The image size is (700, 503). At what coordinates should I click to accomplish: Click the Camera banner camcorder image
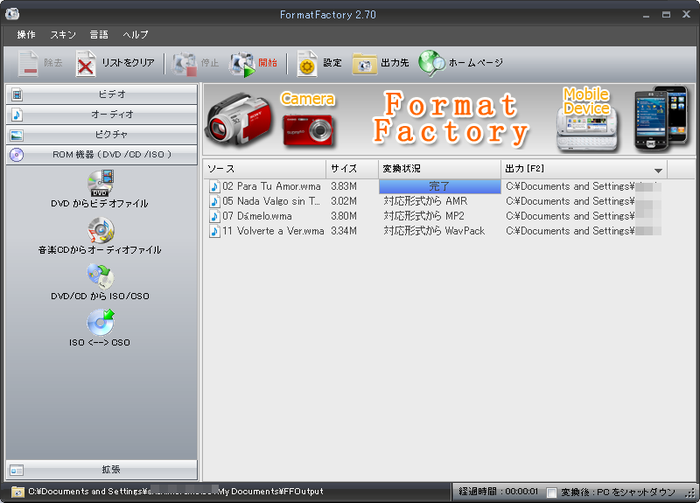tap(238, 118)
